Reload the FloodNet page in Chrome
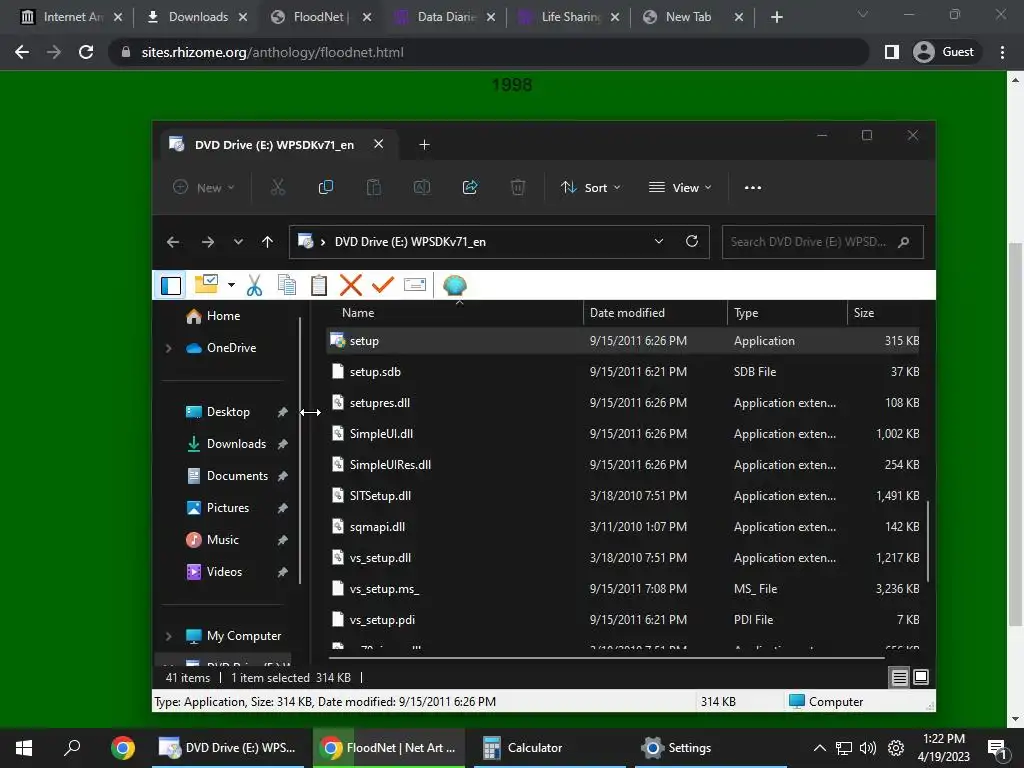The image size is (1024, 768). [86, 52]
